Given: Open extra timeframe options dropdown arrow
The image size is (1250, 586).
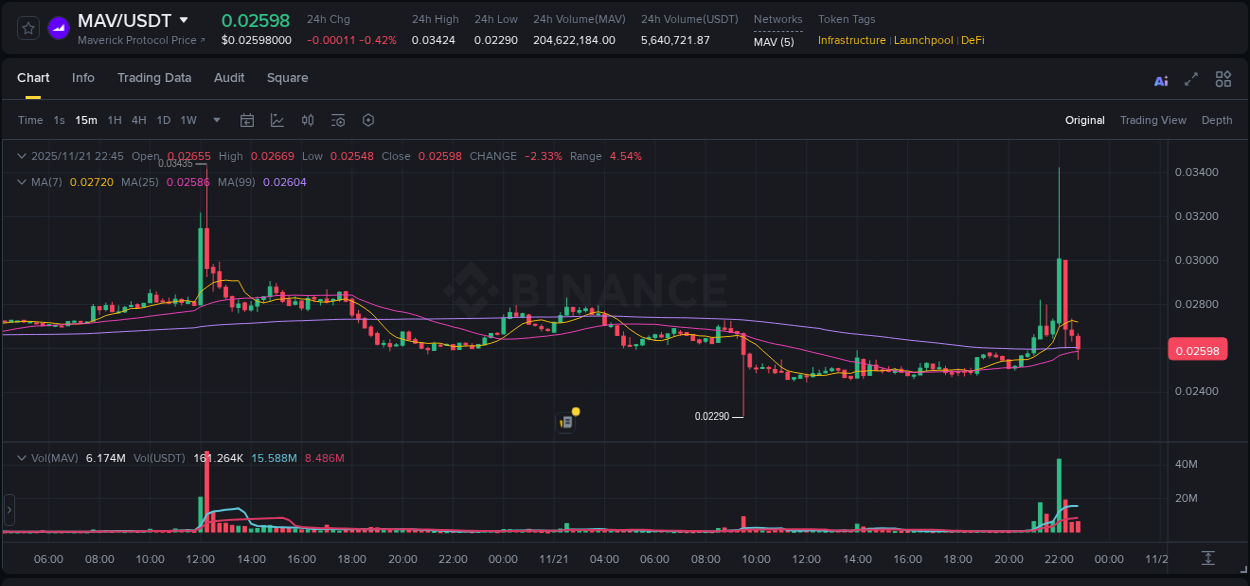Looking at the screenshot, I should pyautogui.click(x=215, y=120).
